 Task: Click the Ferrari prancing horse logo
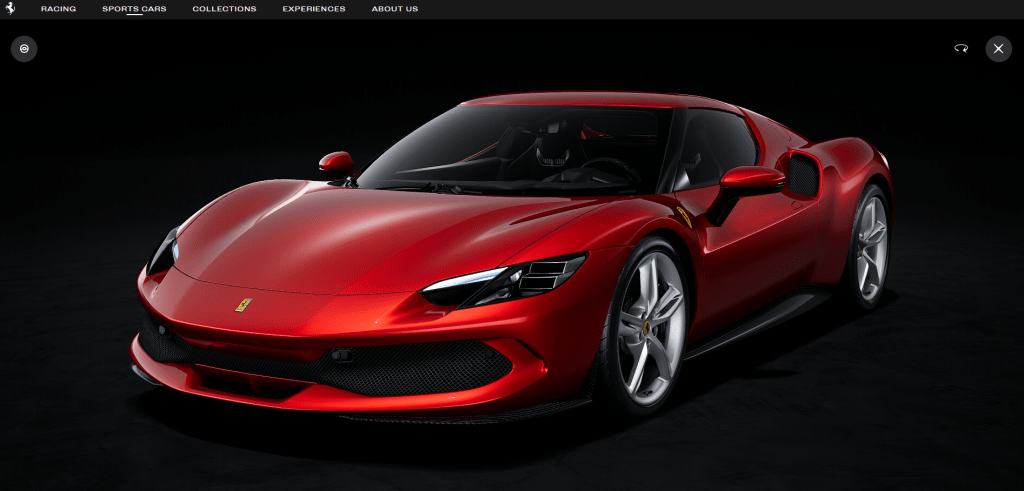[10, 9]
